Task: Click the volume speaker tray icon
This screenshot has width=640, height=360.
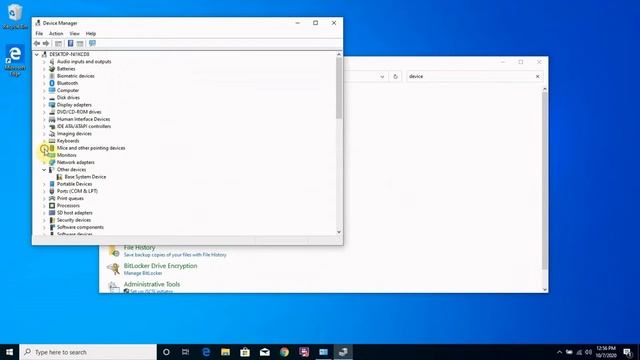Action: pos(588,352)
